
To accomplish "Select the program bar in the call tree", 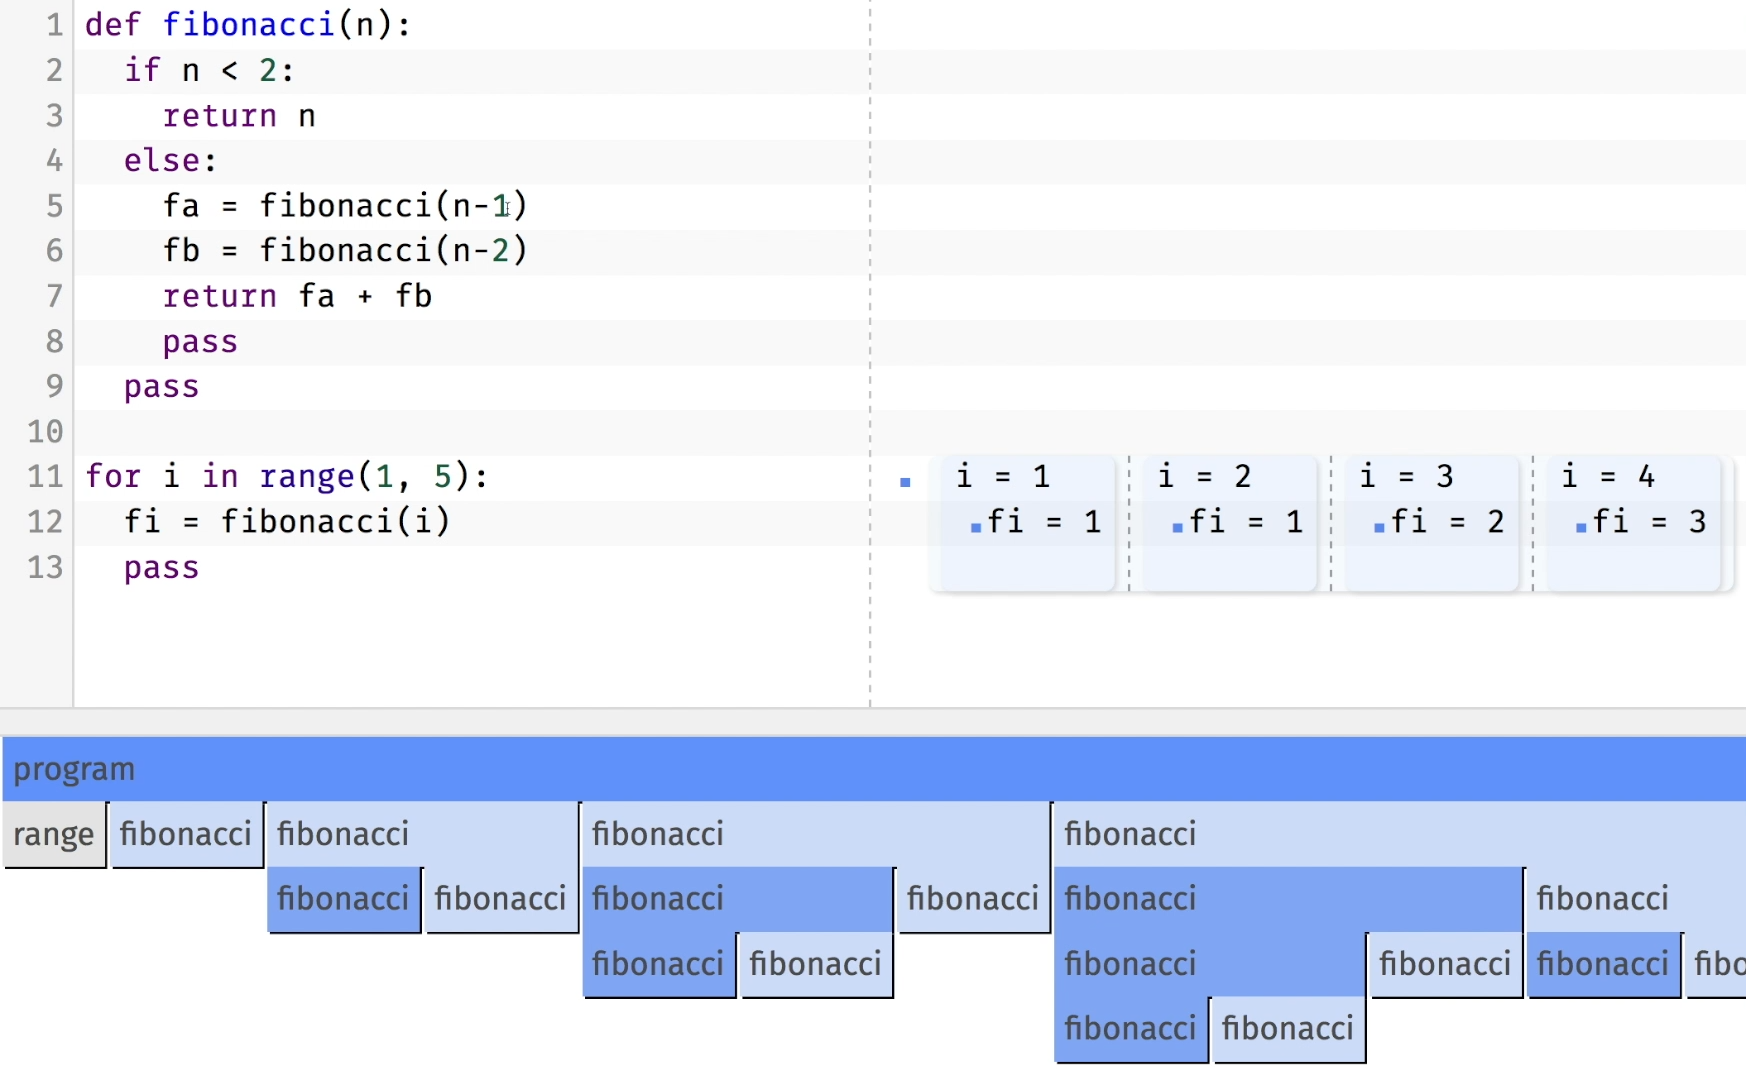I will (x=873, y=769).
